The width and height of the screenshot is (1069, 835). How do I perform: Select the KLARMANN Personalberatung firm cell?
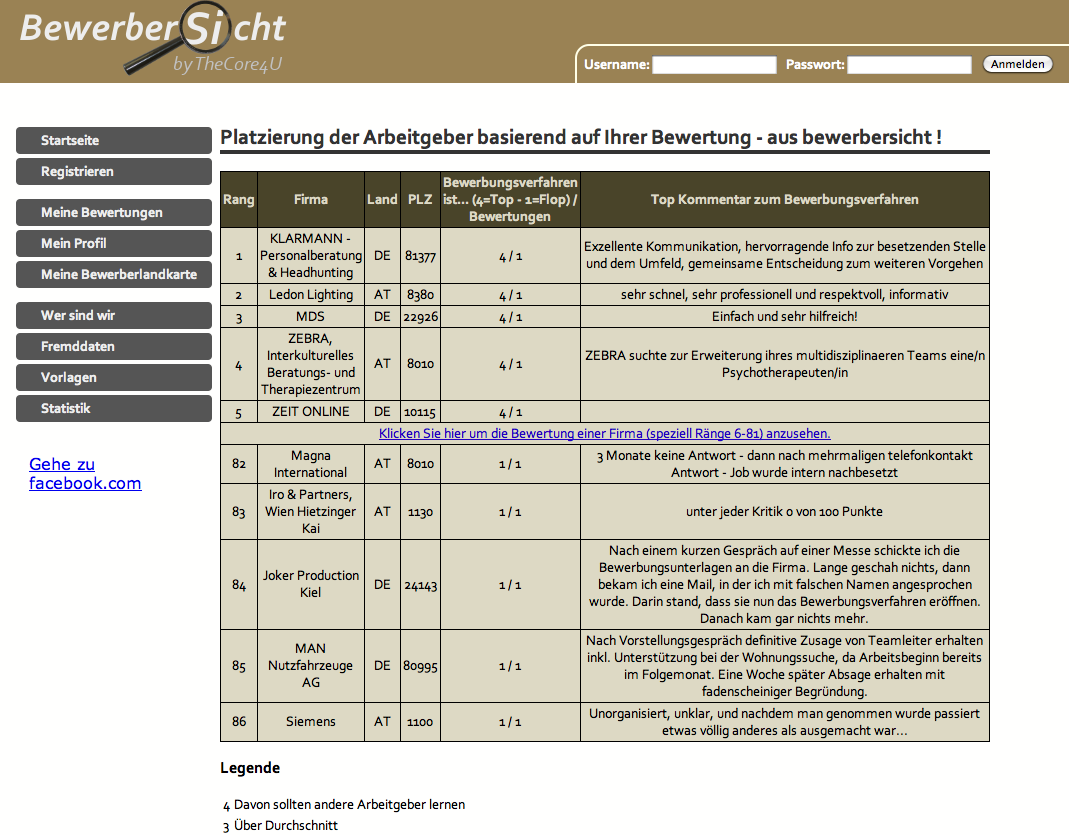(x=311, y=256)
